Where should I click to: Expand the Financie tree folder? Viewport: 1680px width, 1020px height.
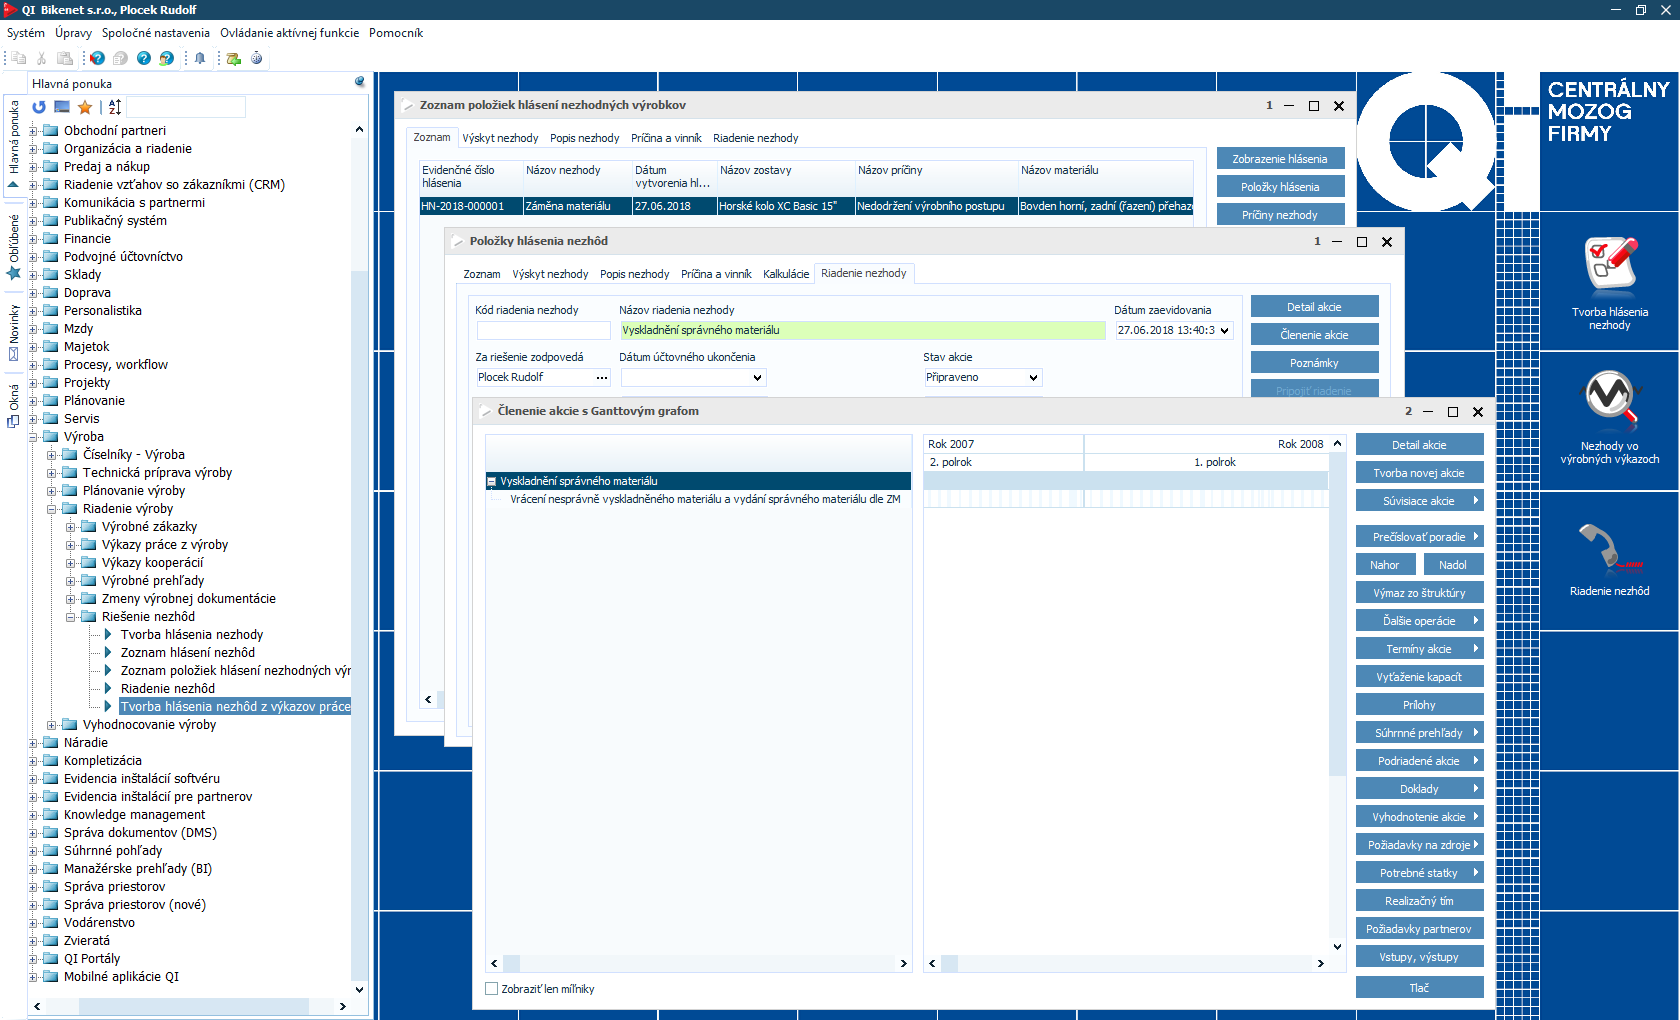[34, 239]
